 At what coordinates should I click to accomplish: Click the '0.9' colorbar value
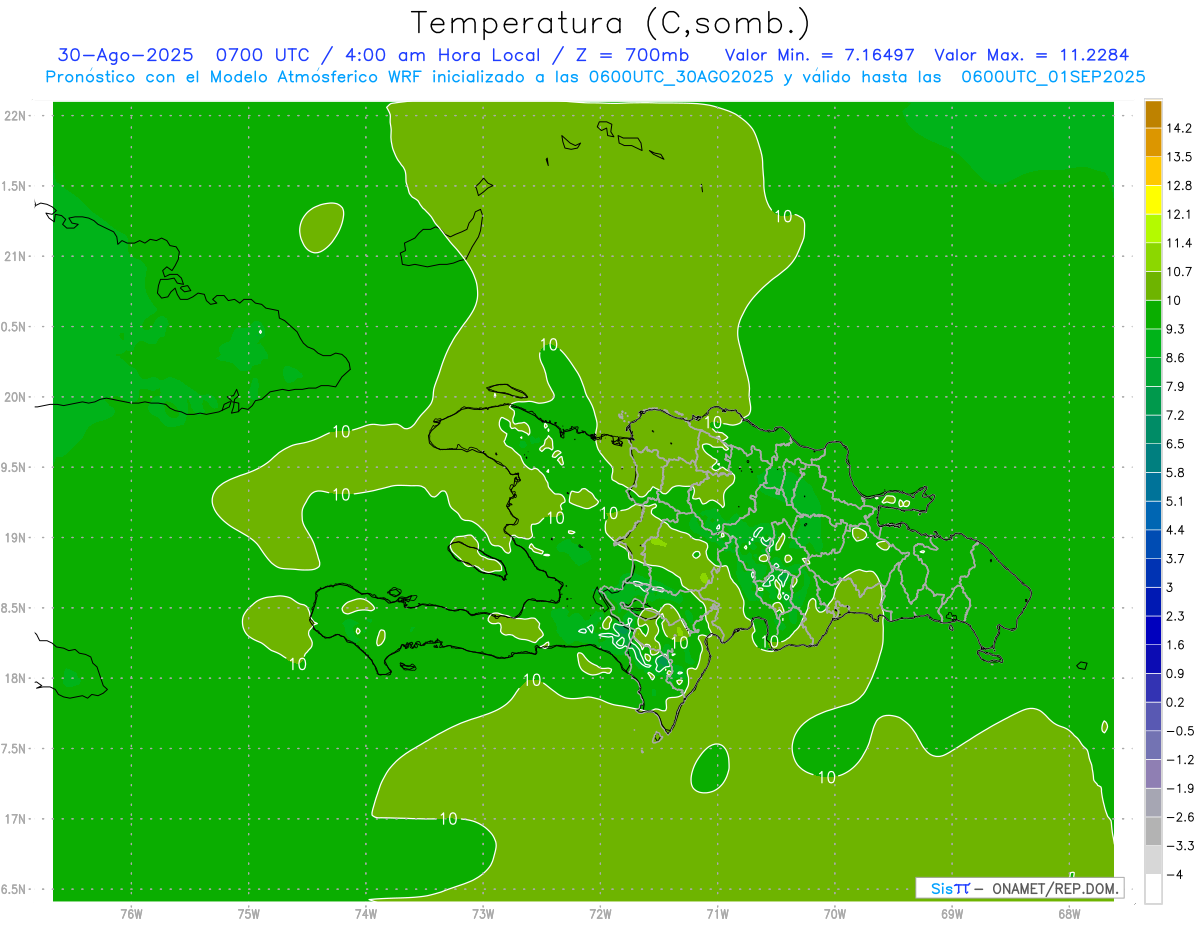click(1177, 673)
